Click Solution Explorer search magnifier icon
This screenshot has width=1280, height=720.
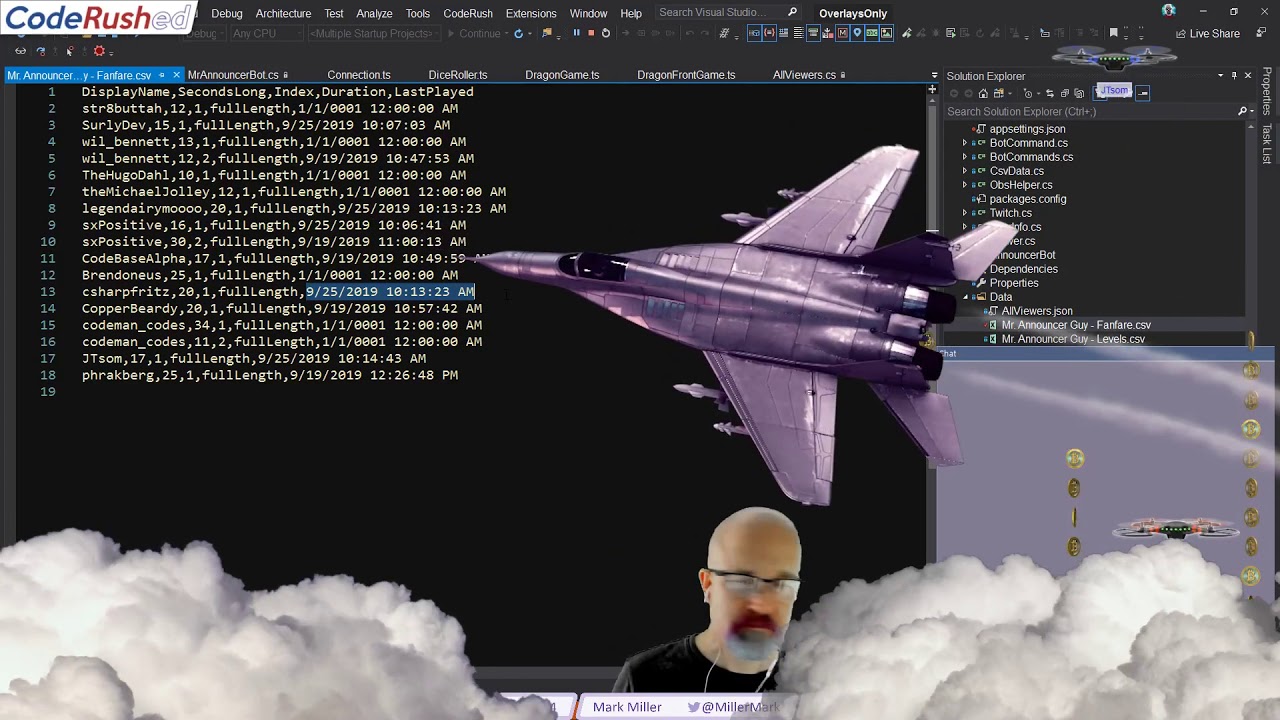[x=1242, y=111]
